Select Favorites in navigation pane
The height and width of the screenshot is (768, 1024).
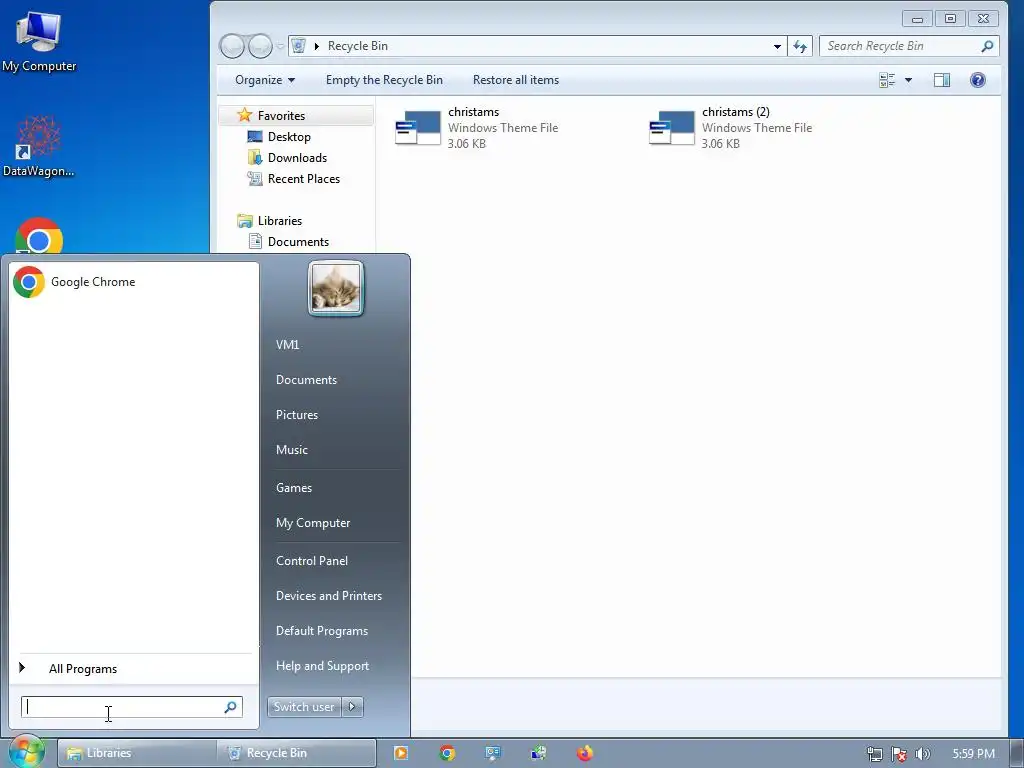[x=281, y=116]
